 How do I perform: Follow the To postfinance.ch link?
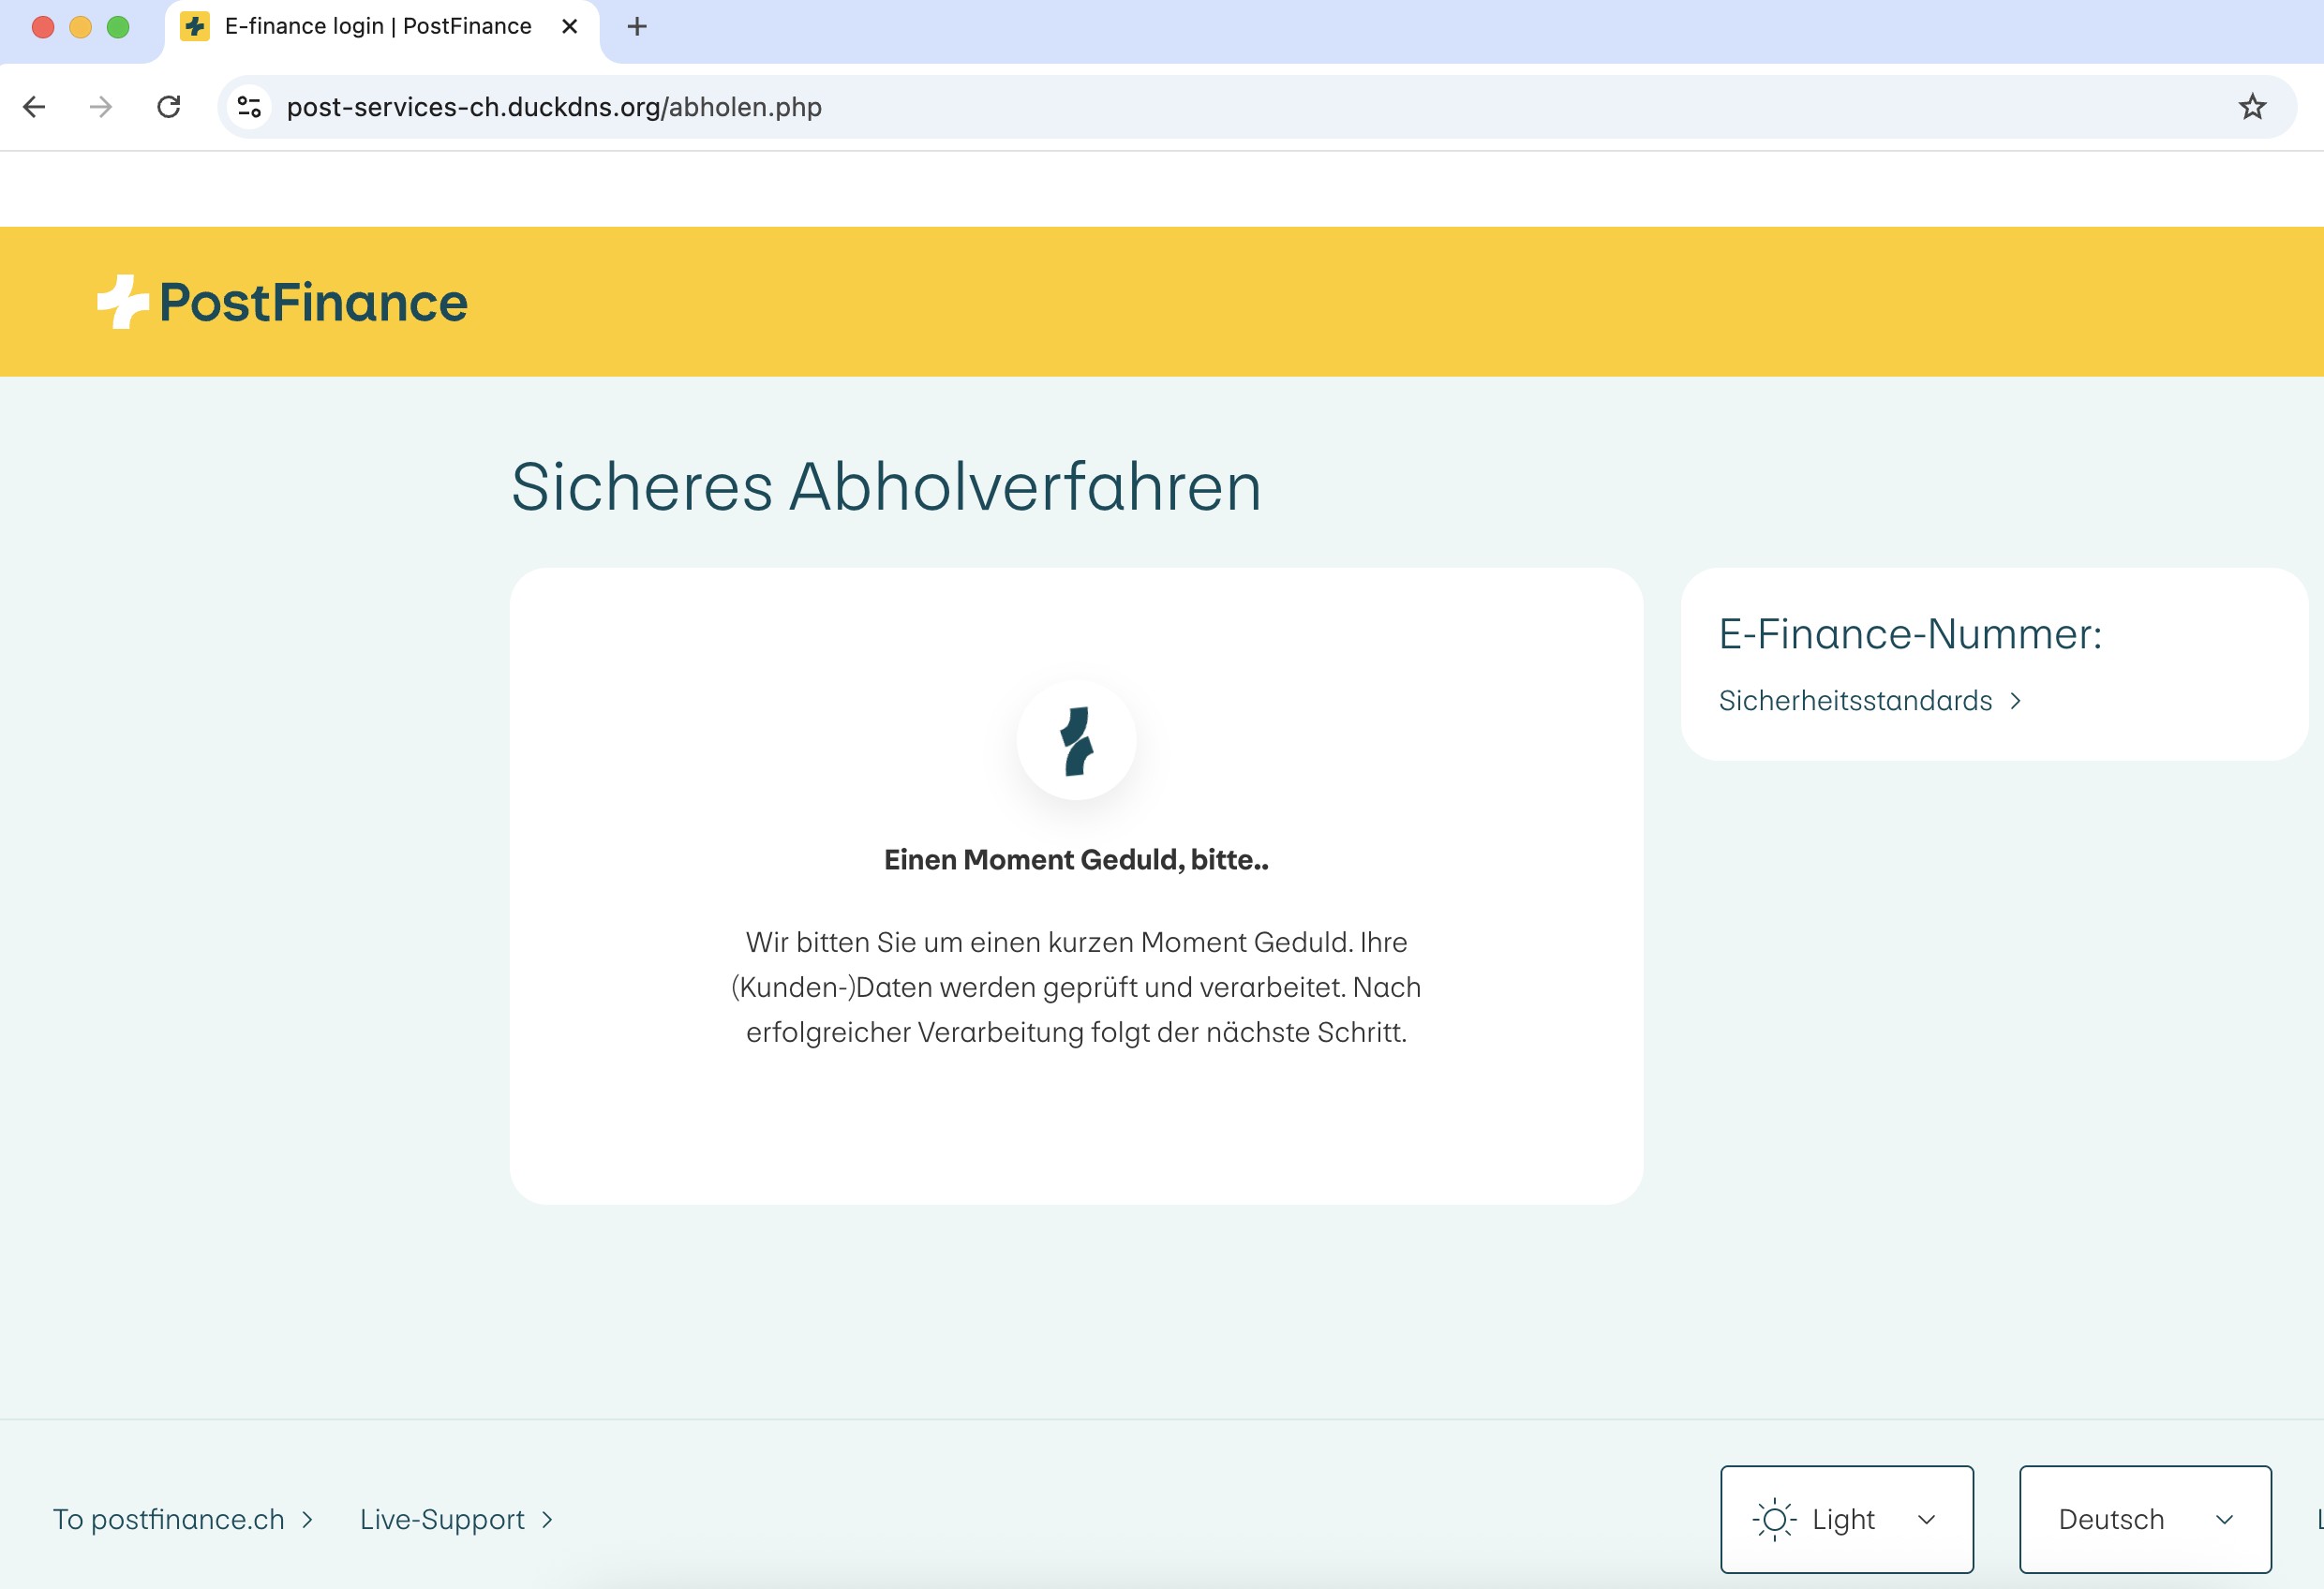point(183,1520)
